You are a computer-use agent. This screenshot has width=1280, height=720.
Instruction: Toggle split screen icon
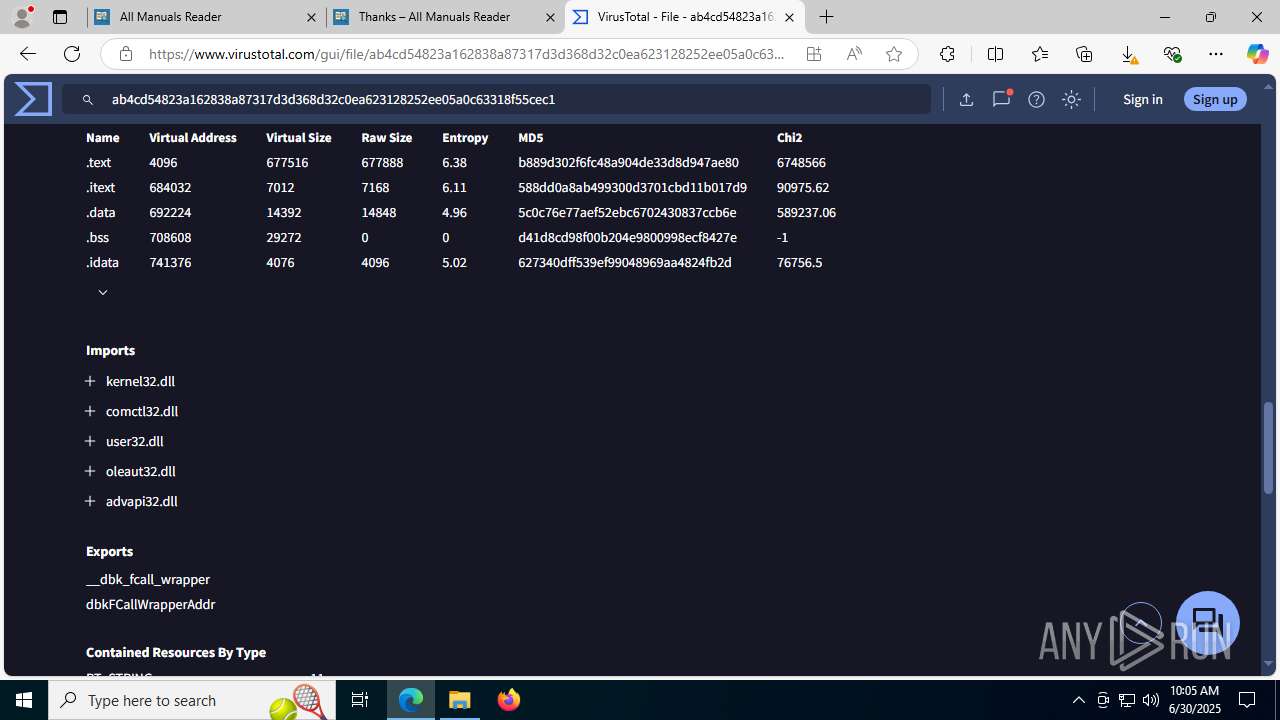(995, 54)
